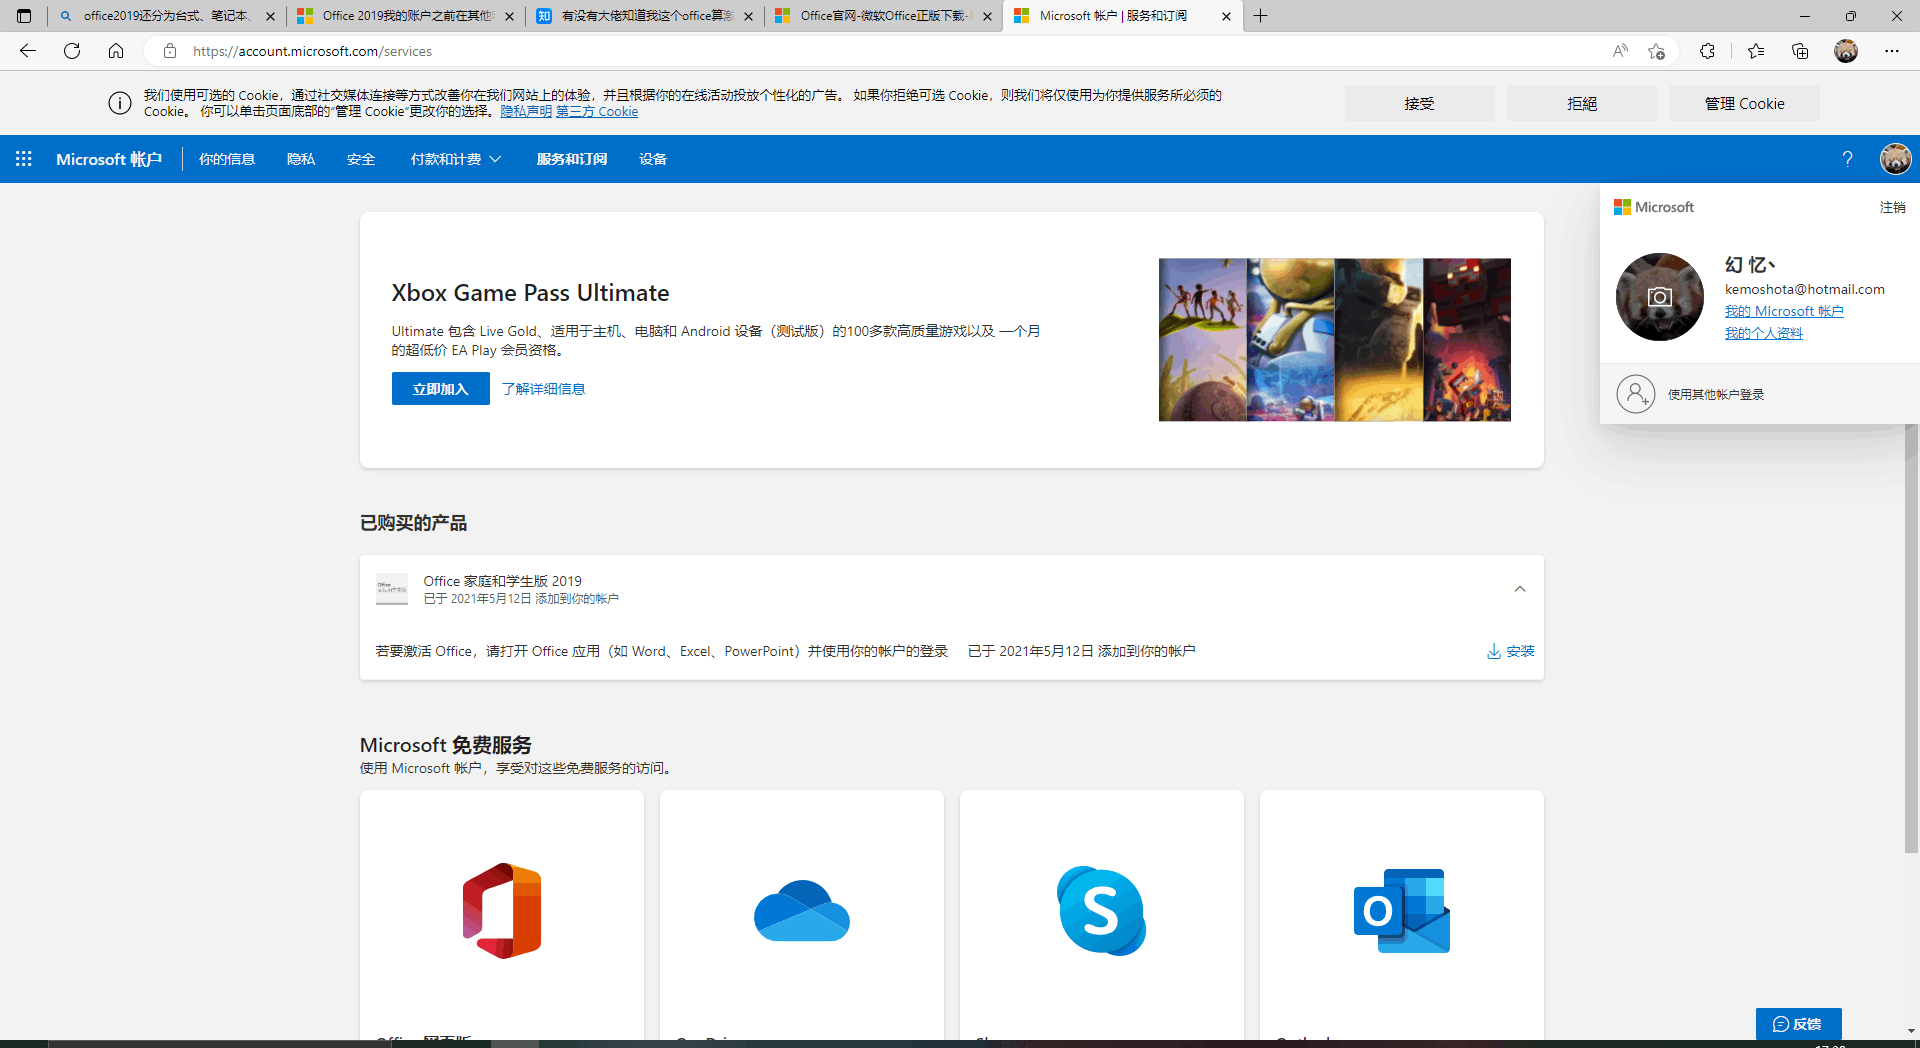Open the 我的个人资料 link

(x=1764, y=333)
